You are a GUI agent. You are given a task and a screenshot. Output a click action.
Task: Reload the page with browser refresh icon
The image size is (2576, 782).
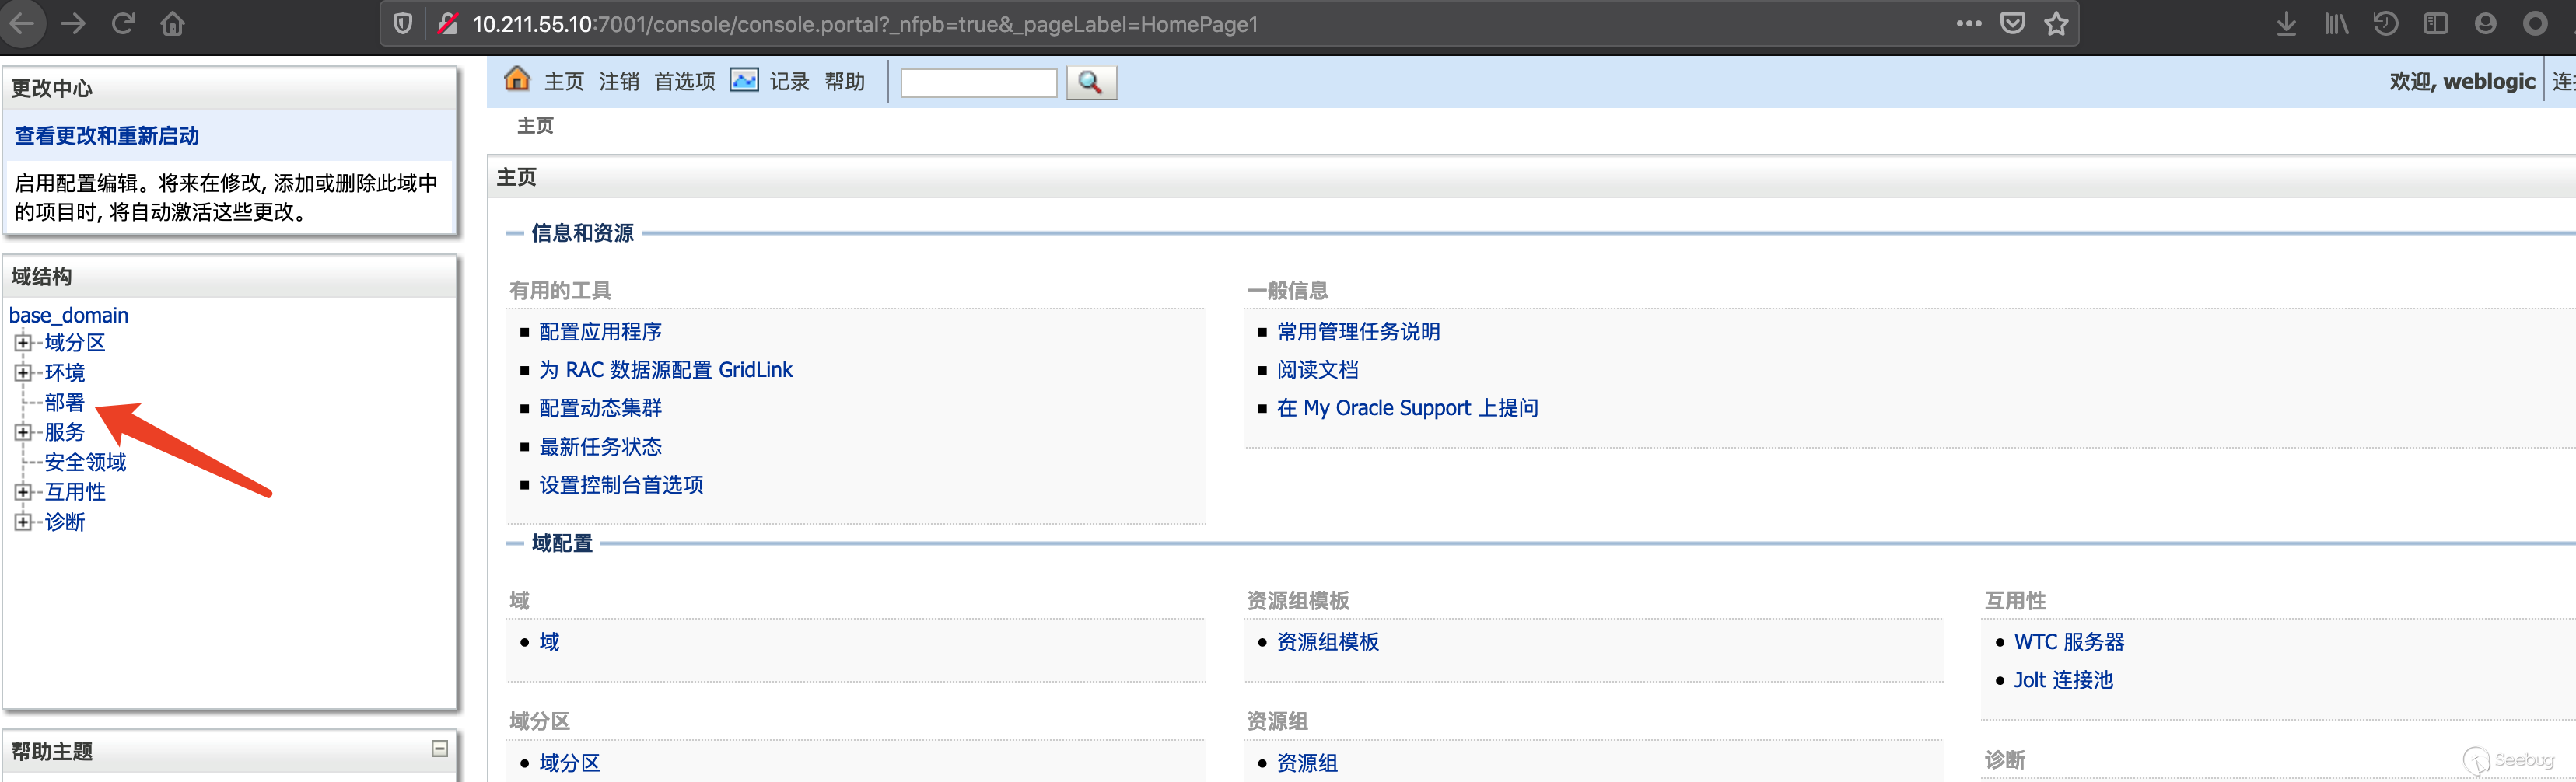click(x=123, y=23)
